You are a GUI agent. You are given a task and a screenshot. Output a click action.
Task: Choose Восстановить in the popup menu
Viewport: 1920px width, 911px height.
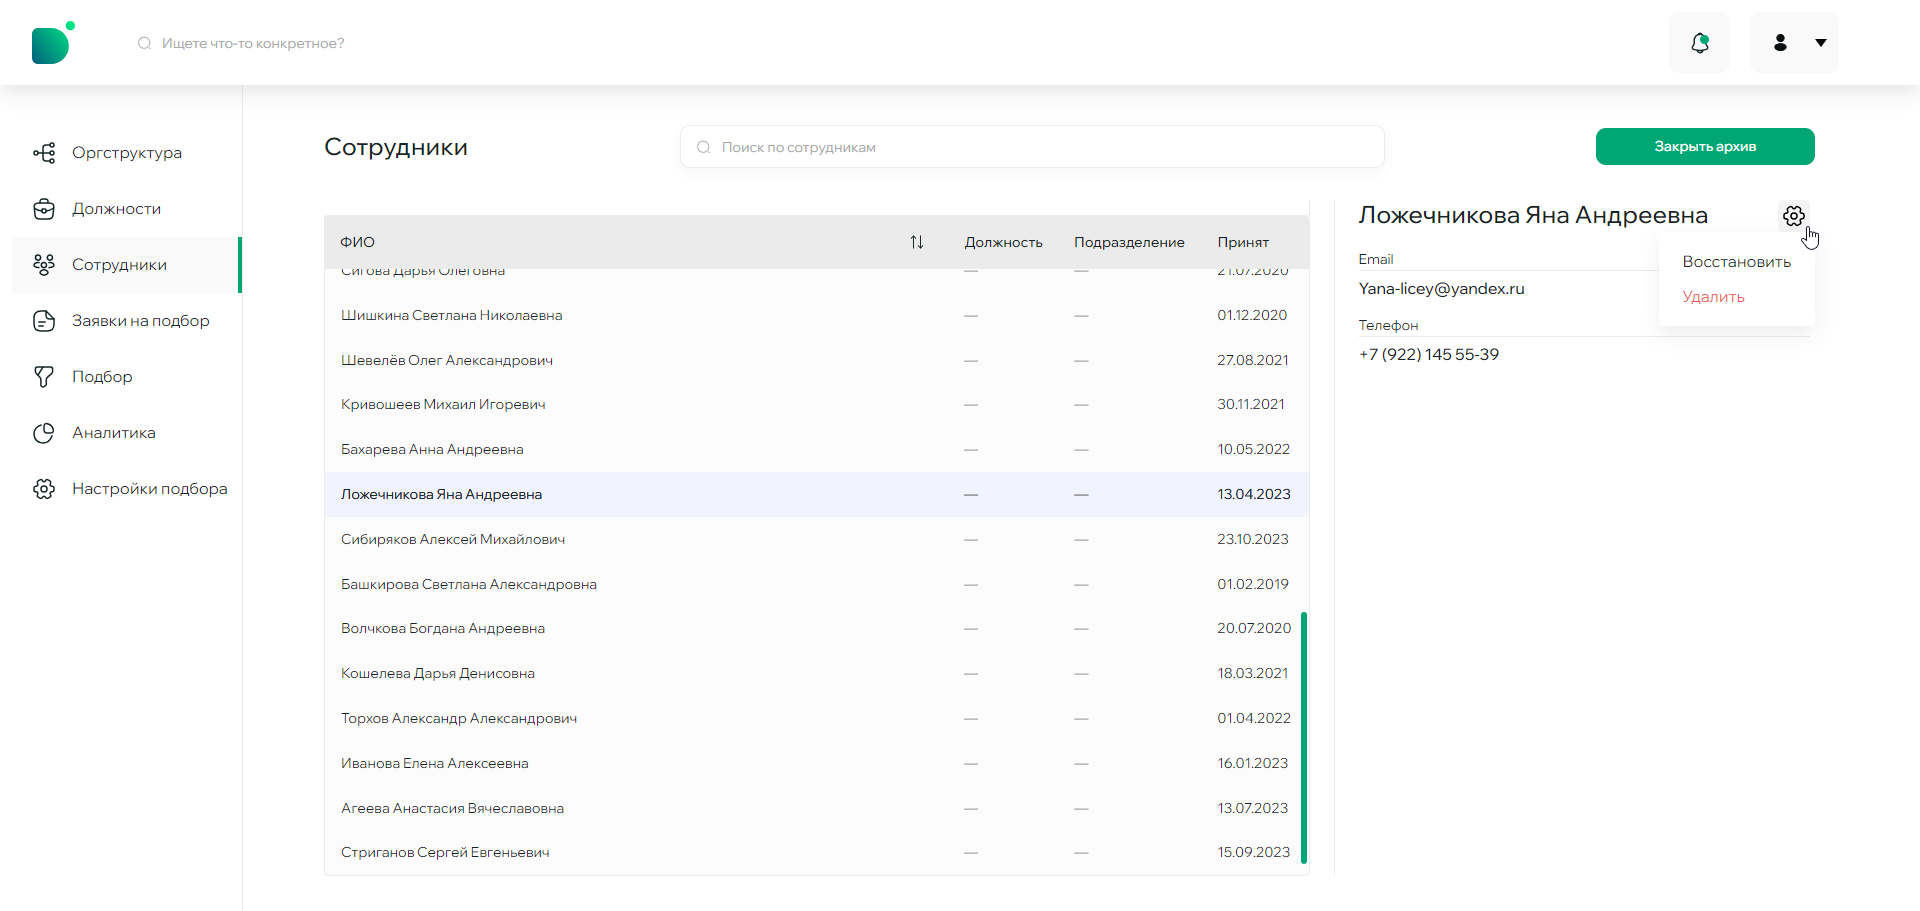coord(1736,262)
